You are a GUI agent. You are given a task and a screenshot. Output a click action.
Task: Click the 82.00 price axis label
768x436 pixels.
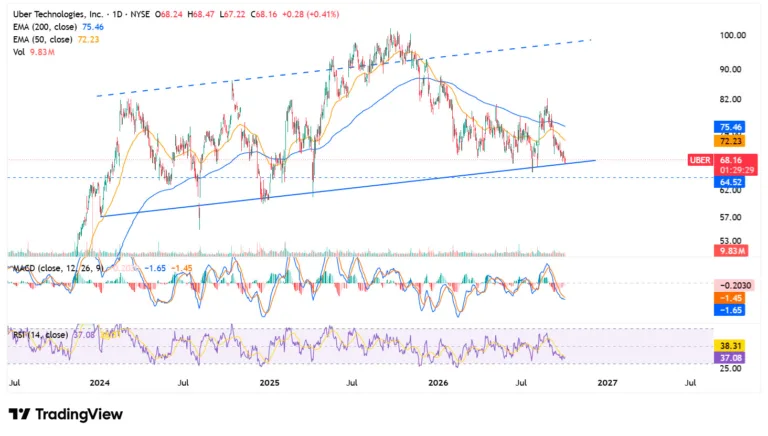click(730, 99)
